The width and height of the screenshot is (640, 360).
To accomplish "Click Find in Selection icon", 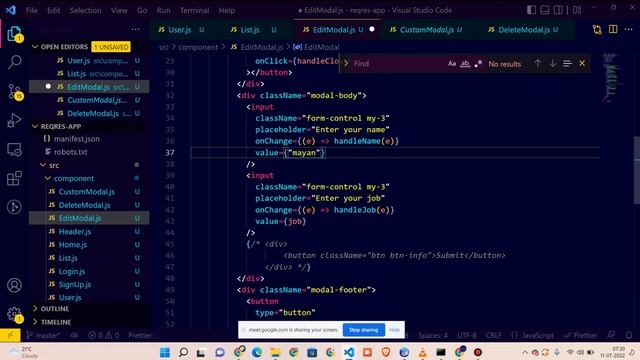I will coord(567,64).
